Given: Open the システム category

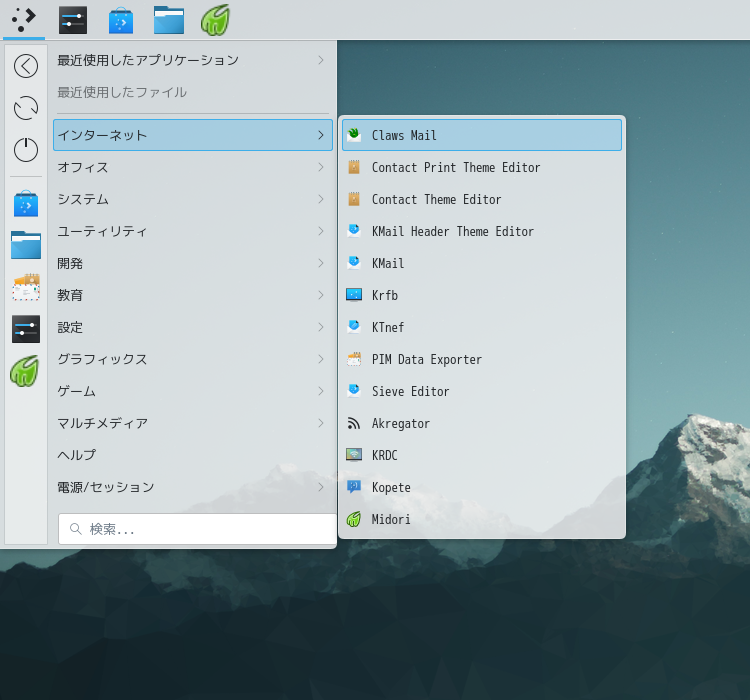Looking at the screenshot, I should 193,199.
